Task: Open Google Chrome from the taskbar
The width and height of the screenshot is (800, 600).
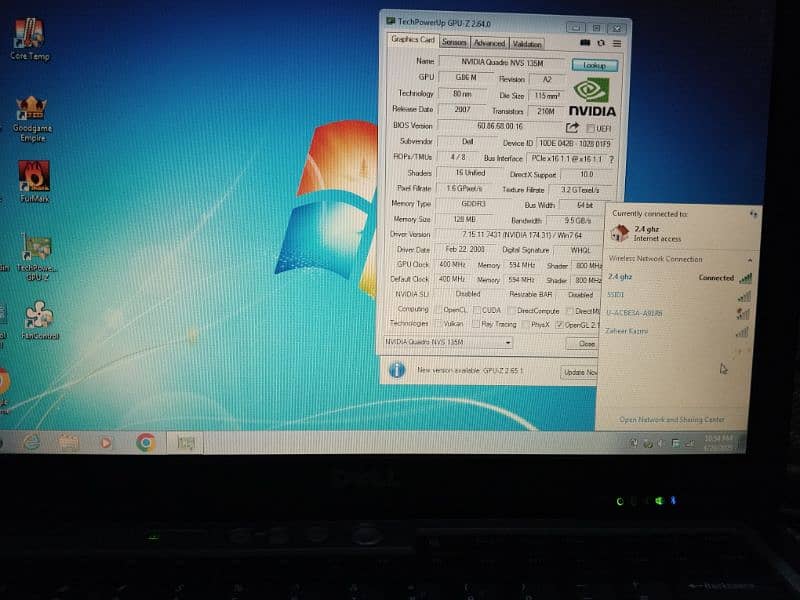Action: pyautogui.click(x=146, y=442)
